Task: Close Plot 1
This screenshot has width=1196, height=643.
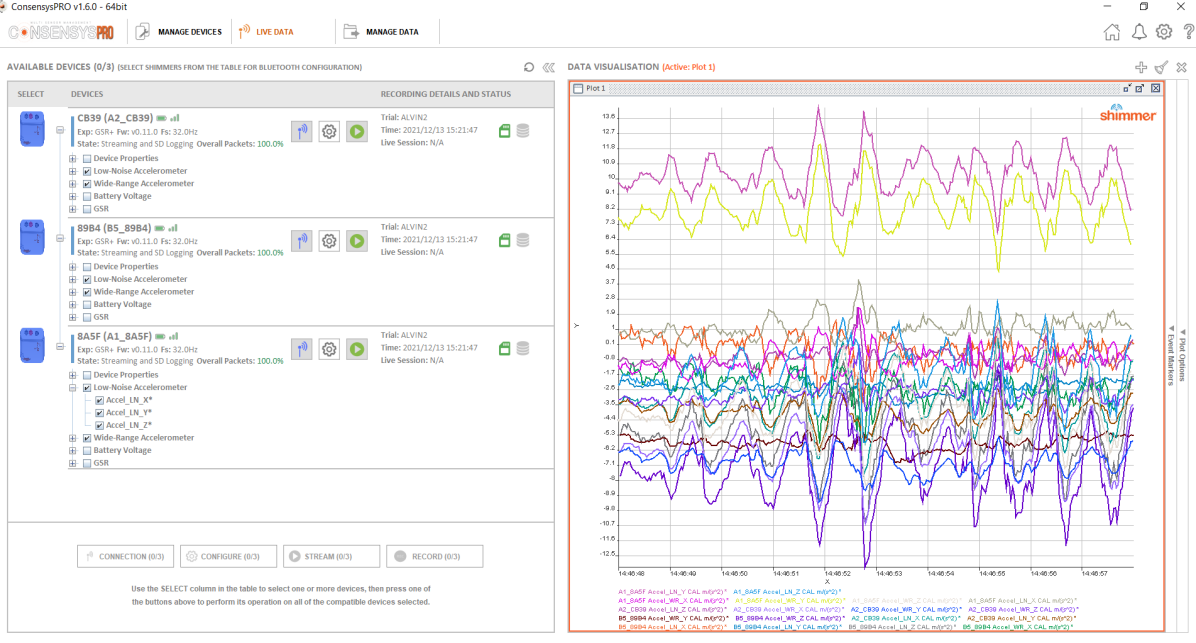Action: point(1156,88)
